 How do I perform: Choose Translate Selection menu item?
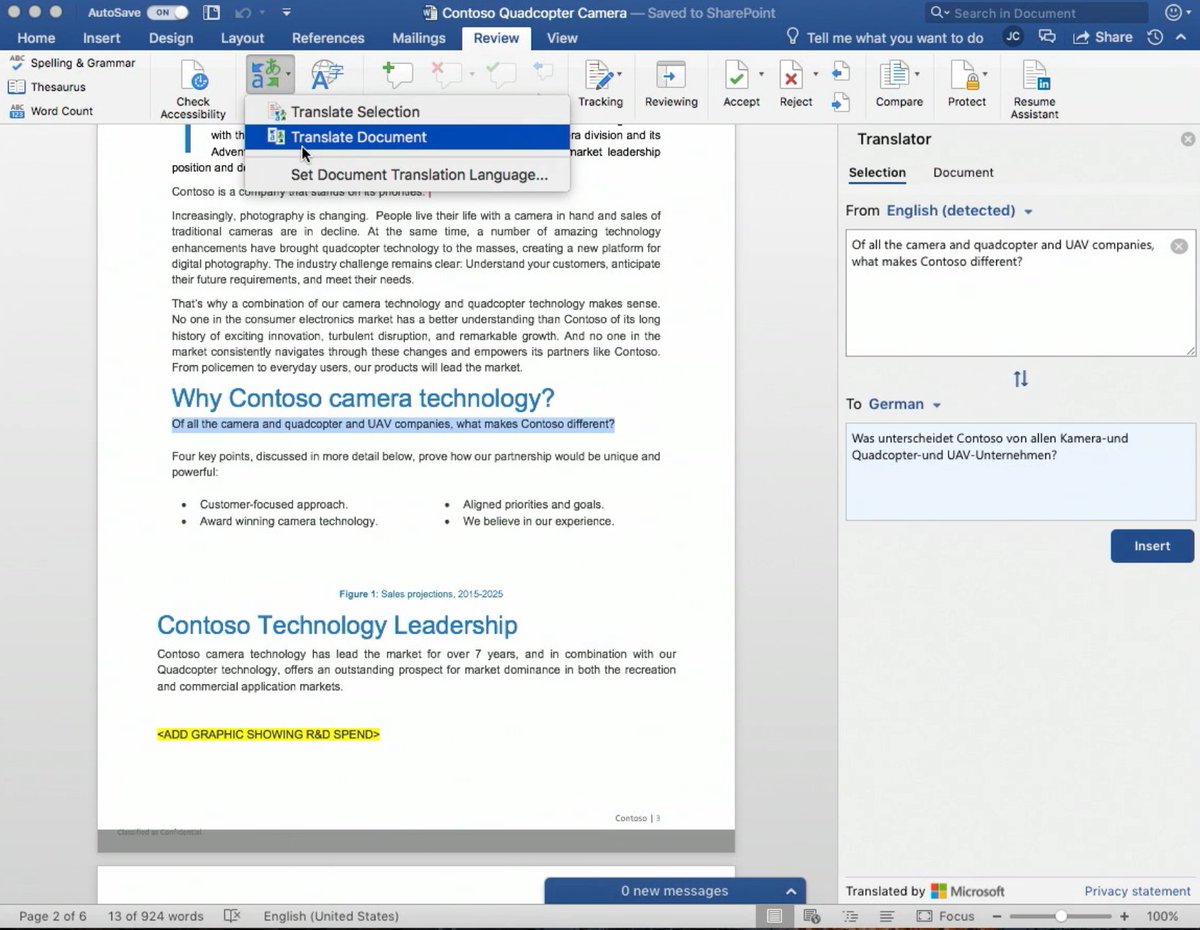coord(407,112)
